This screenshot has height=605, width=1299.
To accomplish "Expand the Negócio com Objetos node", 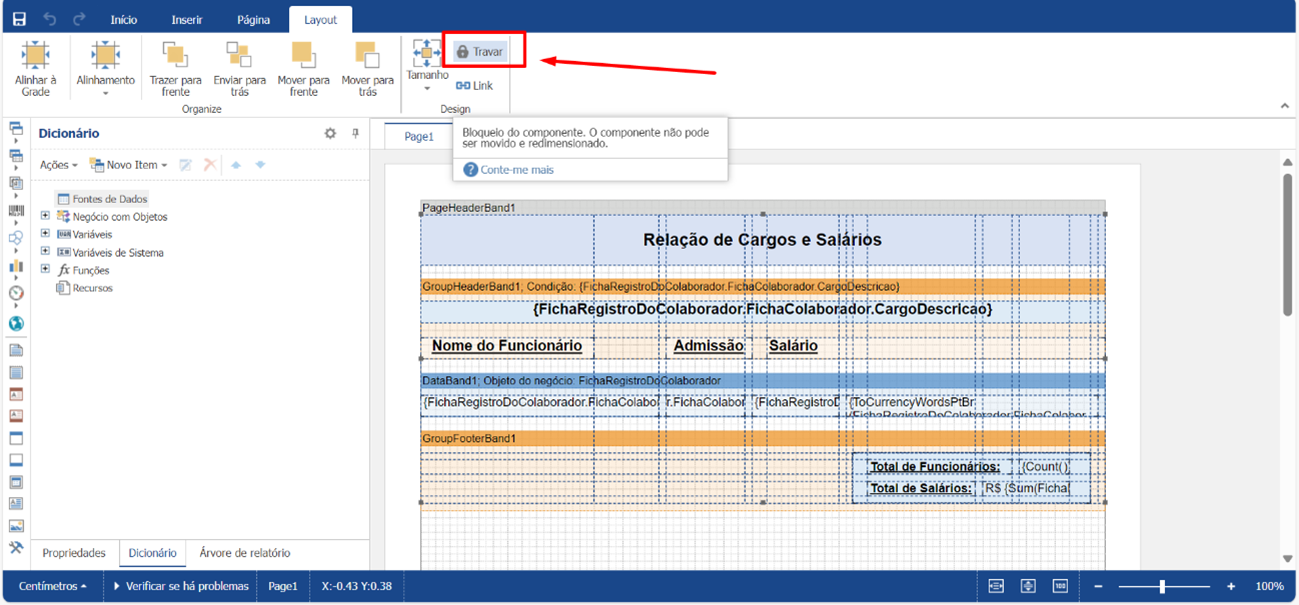I will [45, 216].
